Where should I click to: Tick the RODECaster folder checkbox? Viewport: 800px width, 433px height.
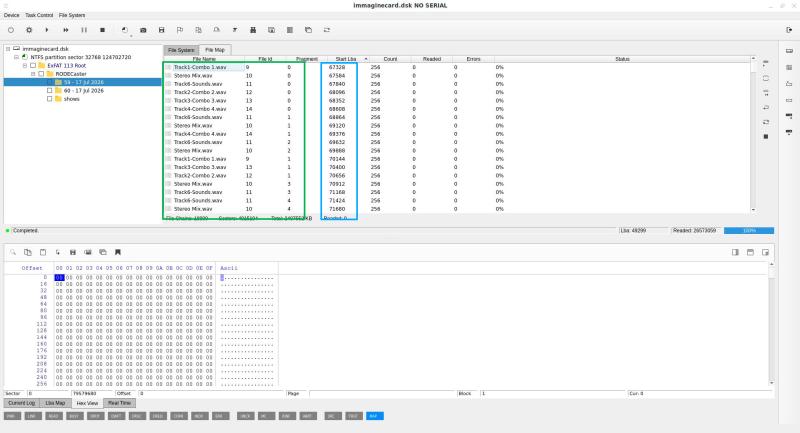pos(41,74)
